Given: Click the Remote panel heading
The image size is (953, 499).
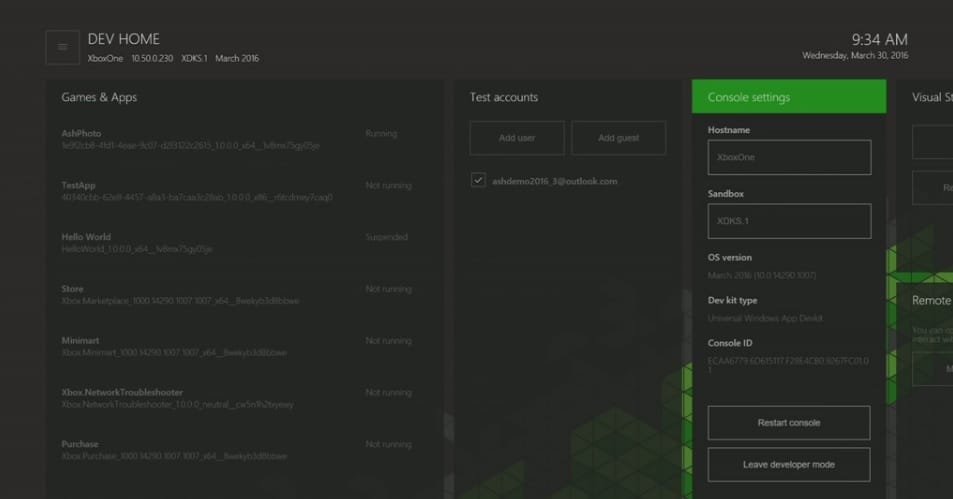Looking at the screenshot, I should point(931,300).
